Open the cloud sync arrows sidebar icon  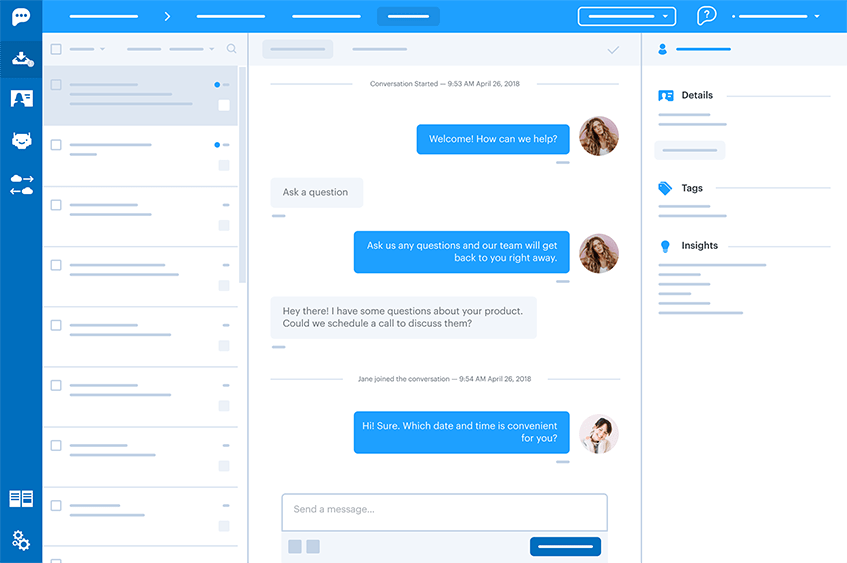click(22, 184)
